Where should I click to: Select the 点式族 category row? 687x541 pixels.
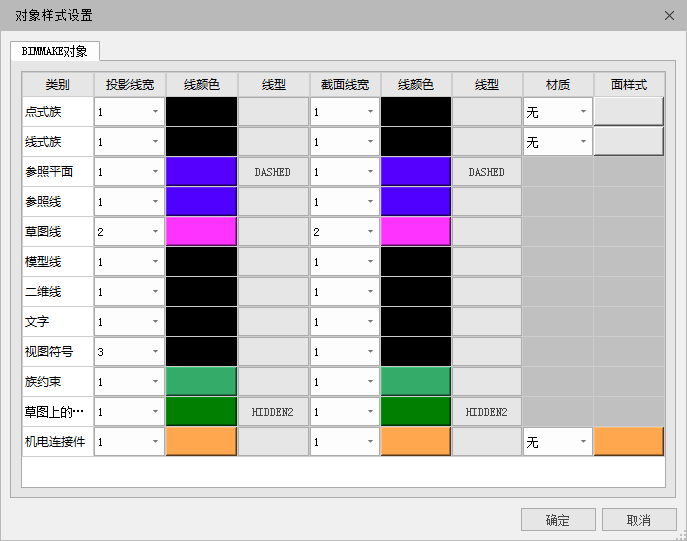click(x=57, y=112)
